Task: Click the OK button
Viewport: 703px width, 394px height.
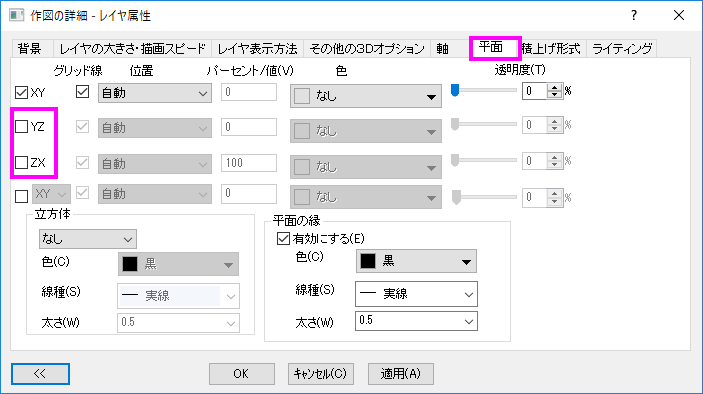Action: point(242,374)
